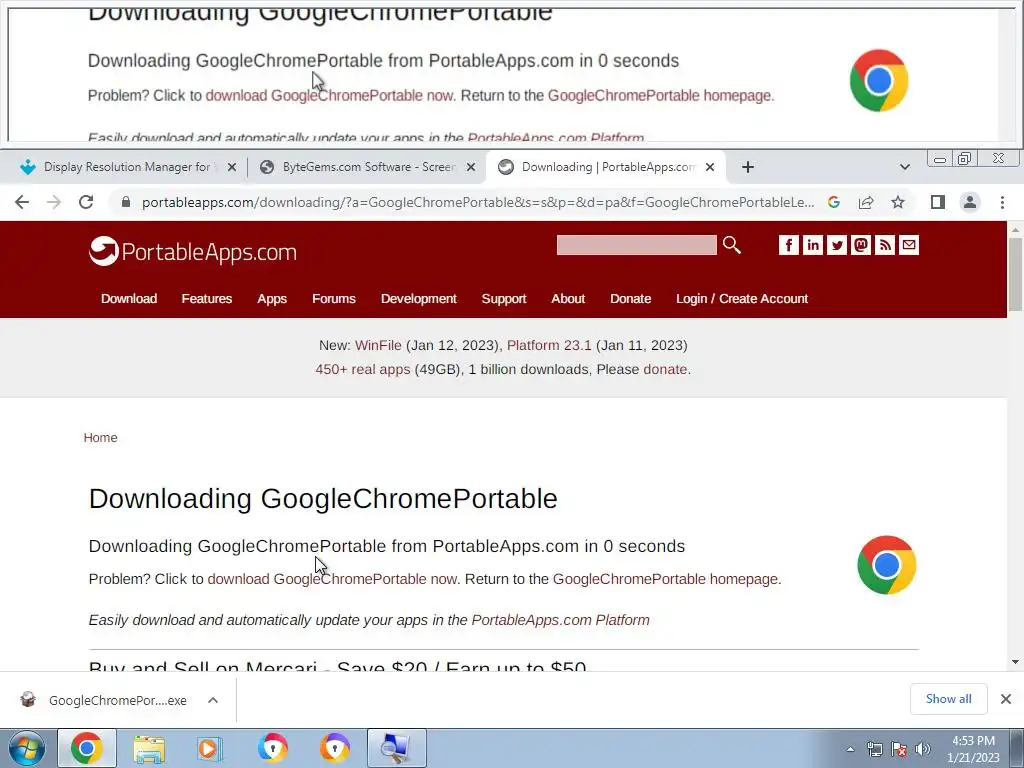Click the Platform 23.1 link

[x=549, y=345]
